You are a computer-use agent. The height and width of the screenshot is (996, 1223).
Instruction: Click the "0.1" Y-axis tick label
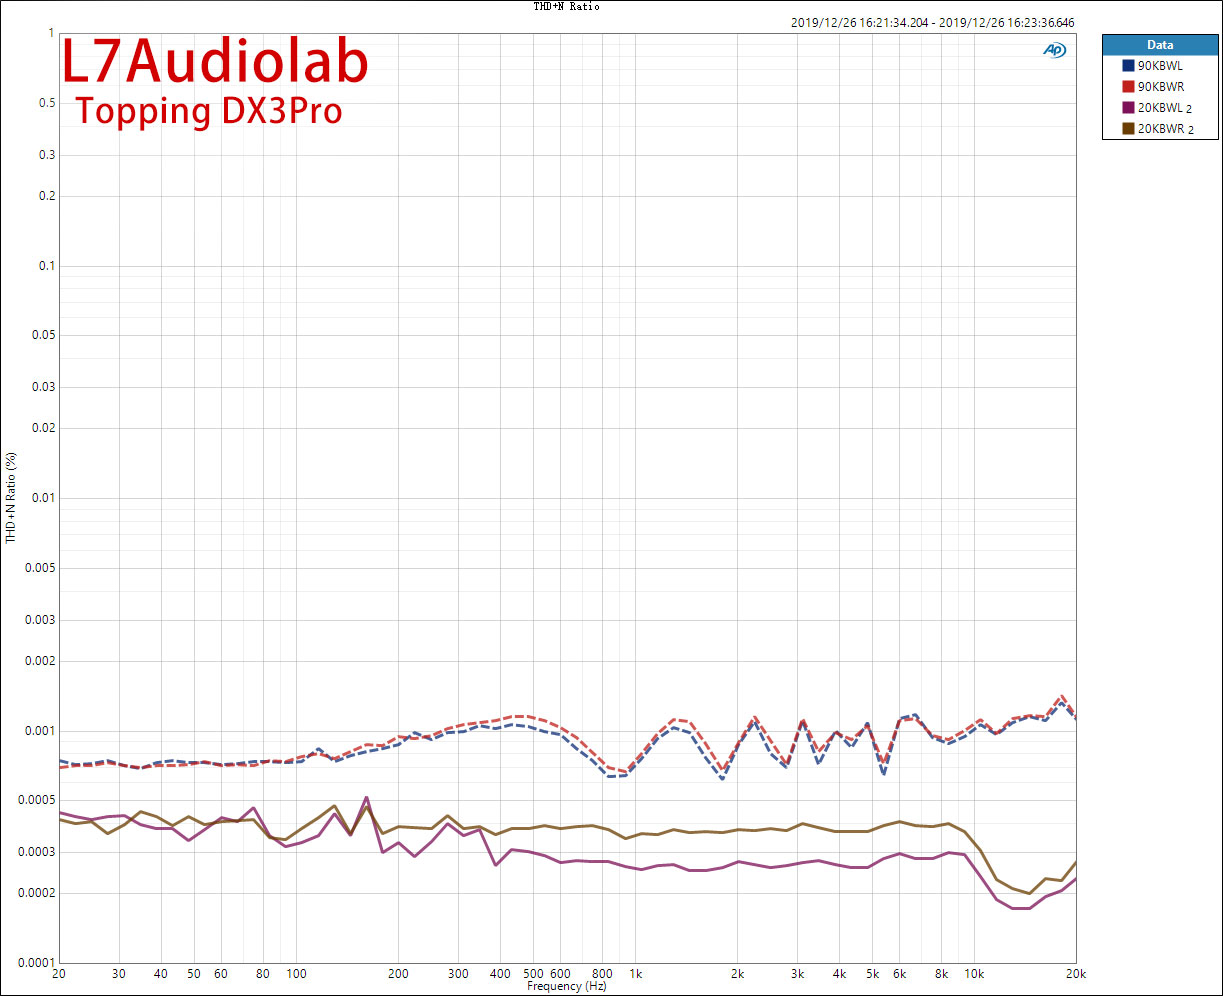45,266
